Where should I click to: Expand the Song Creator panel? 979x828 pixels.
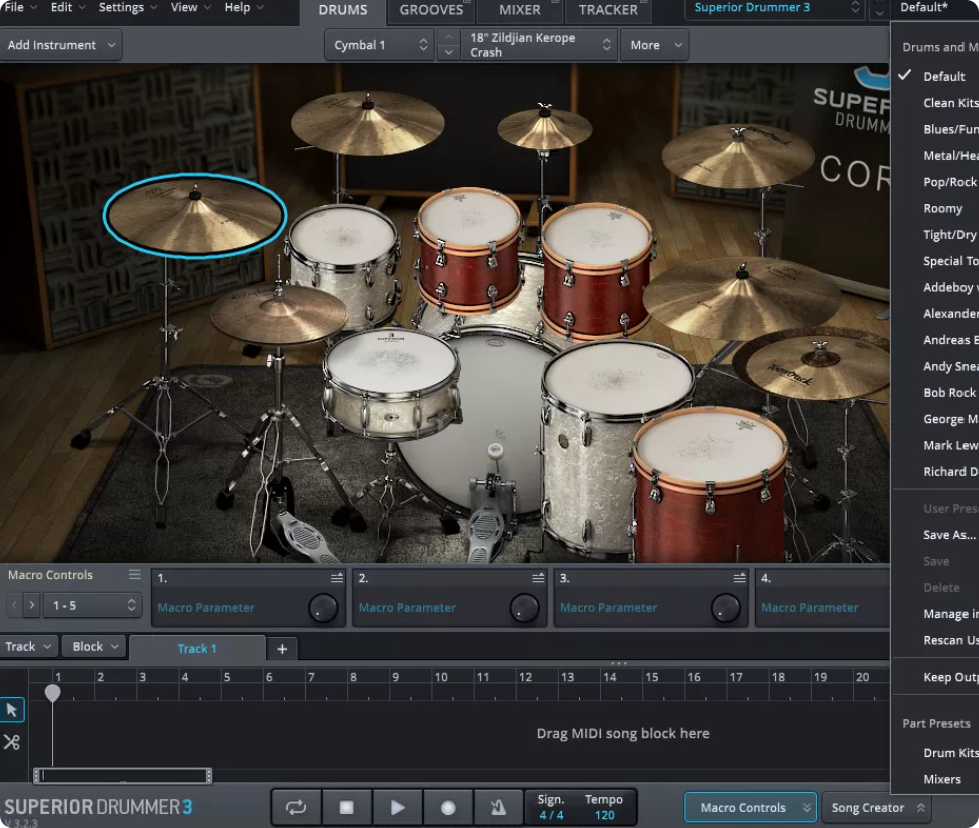click(877, 807)
